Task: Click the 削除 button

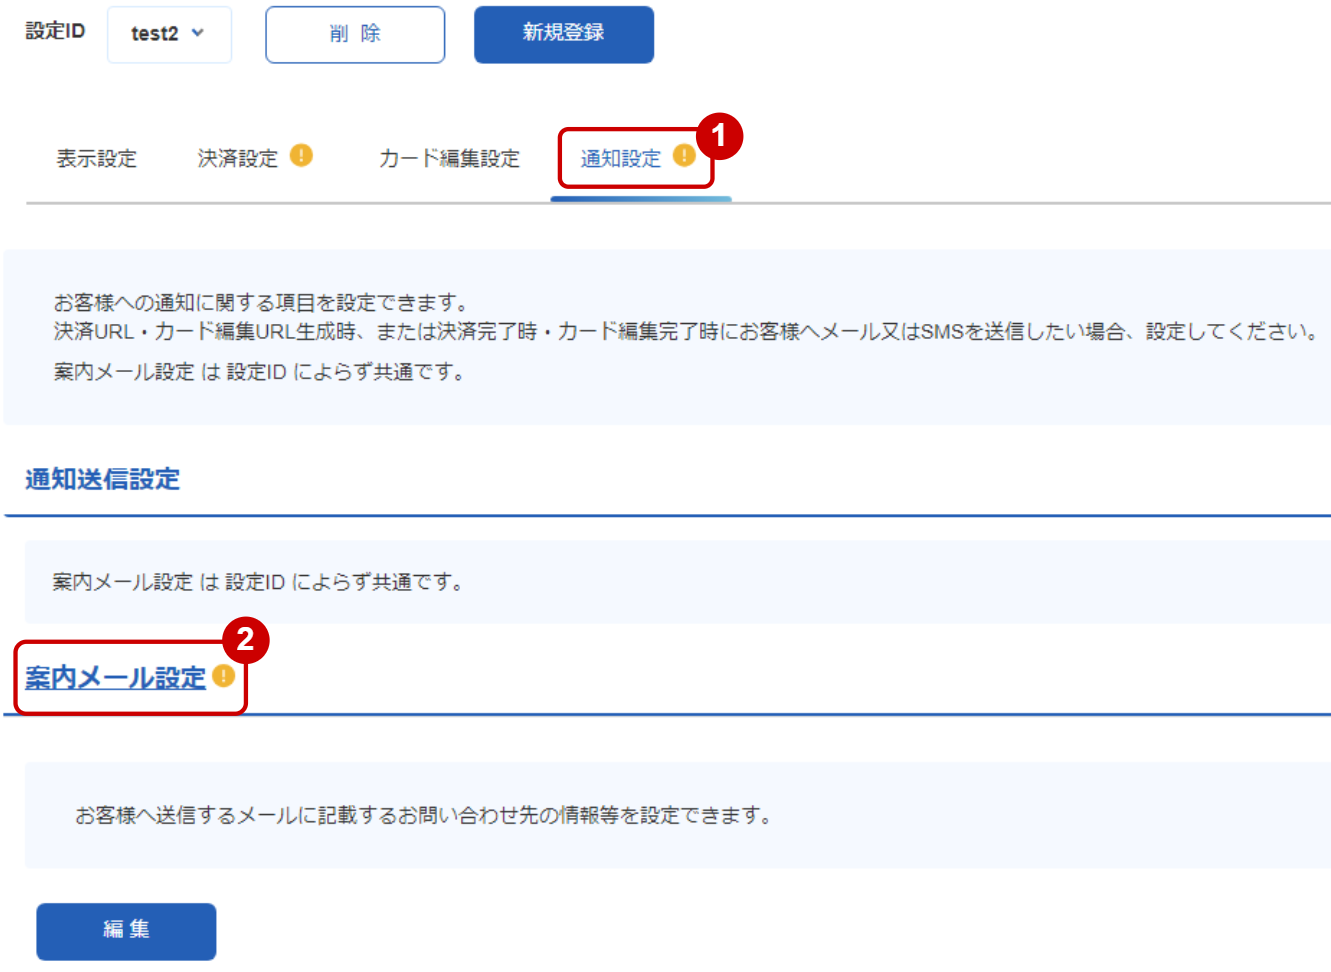Action: [355, 34]
